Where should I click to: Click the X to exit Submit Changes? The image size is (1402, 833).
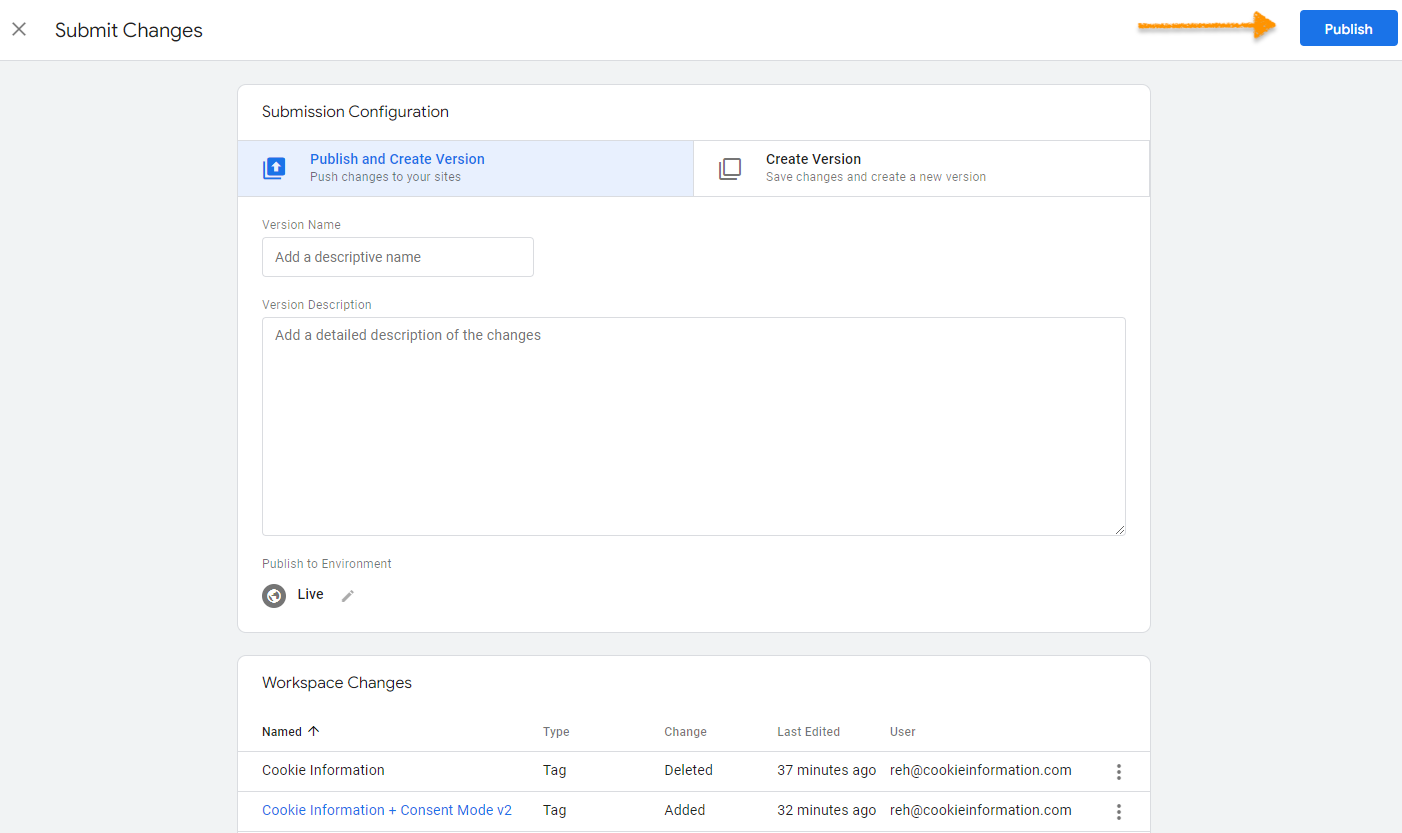(x=19, y=29)
